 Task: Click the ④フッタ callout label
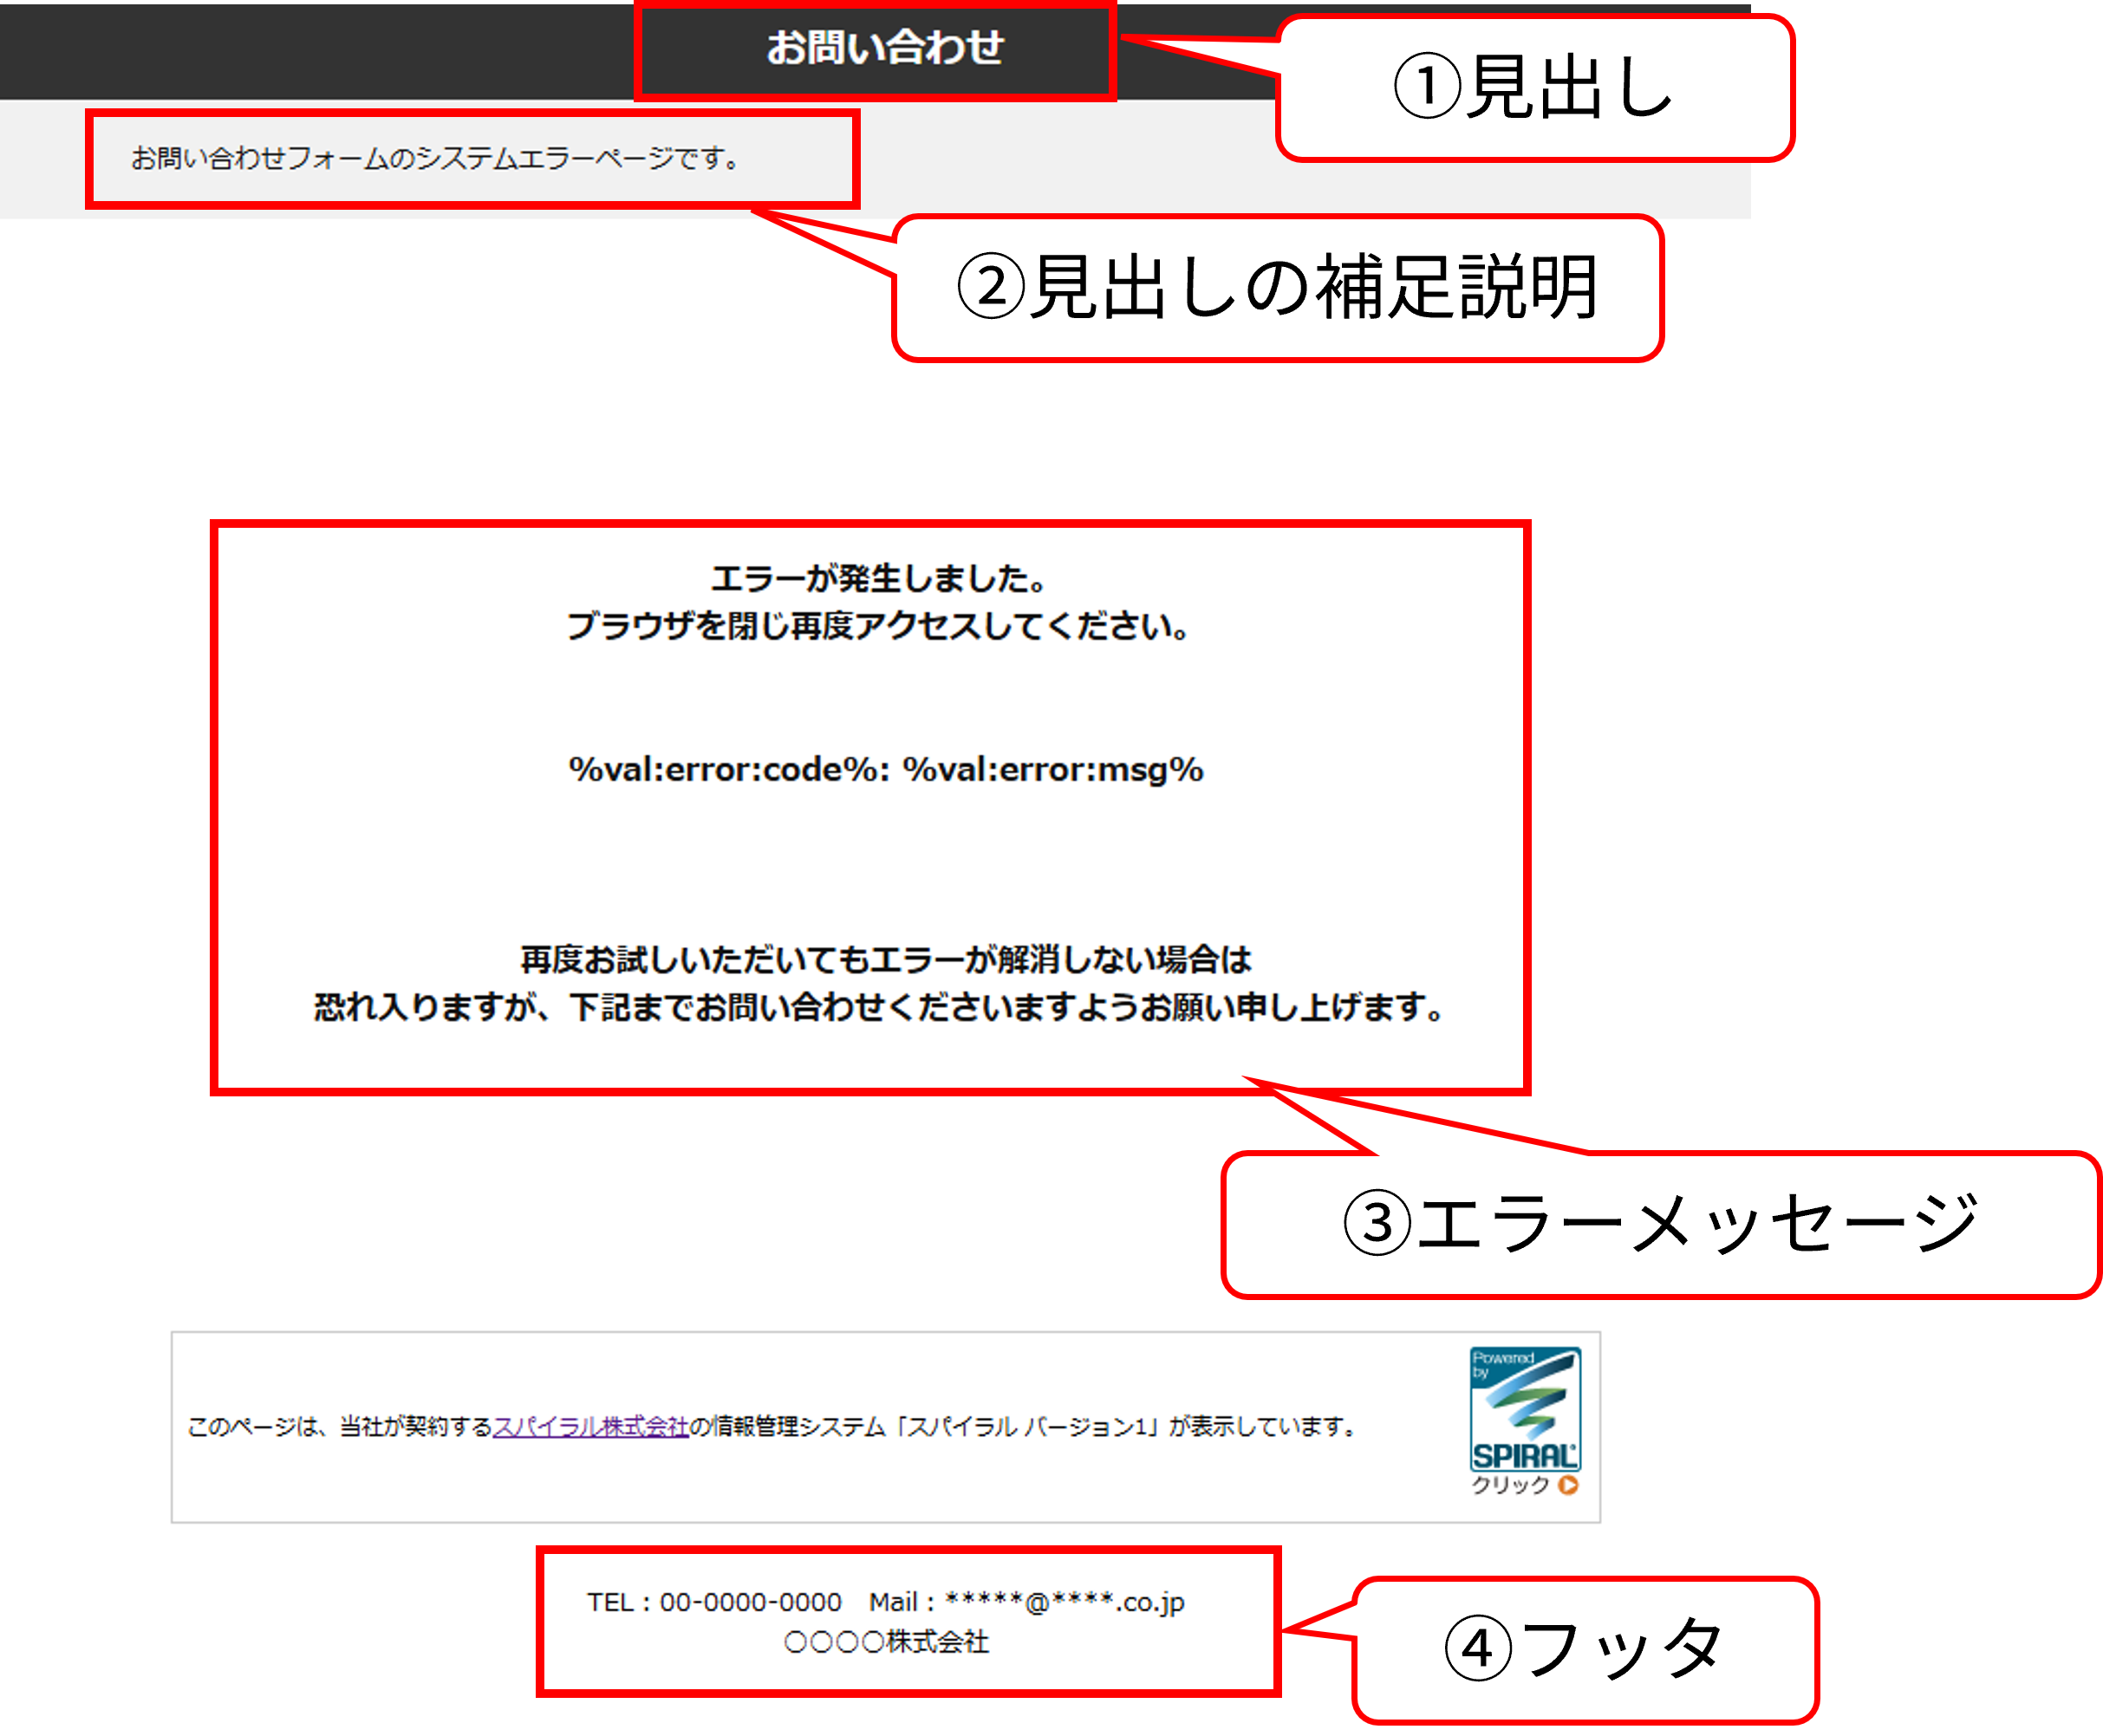(x=1584, y=1649)
